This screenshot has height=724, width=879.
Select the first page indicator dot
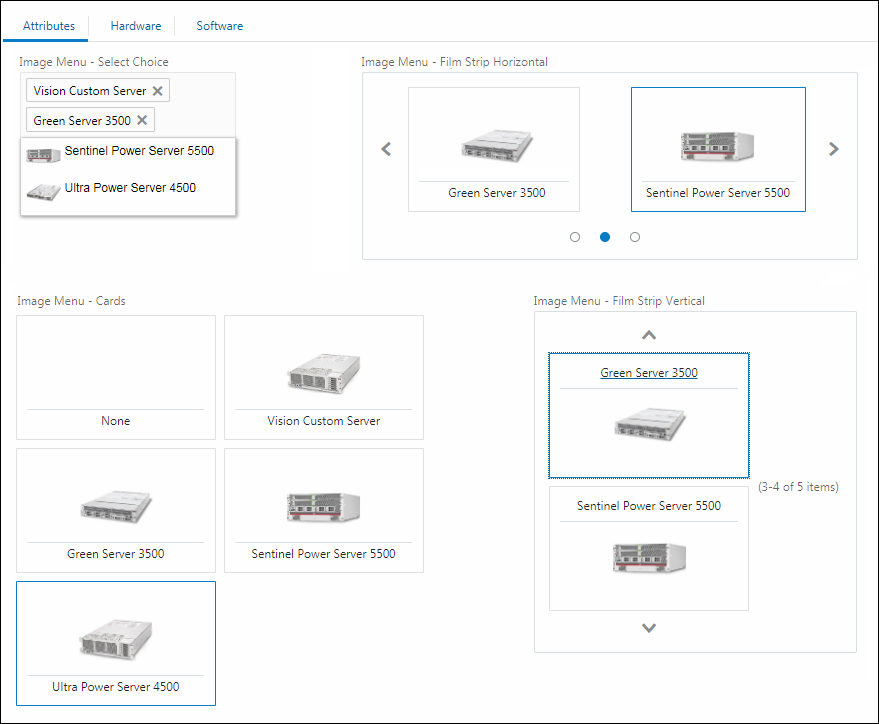(x=574, y=237)
